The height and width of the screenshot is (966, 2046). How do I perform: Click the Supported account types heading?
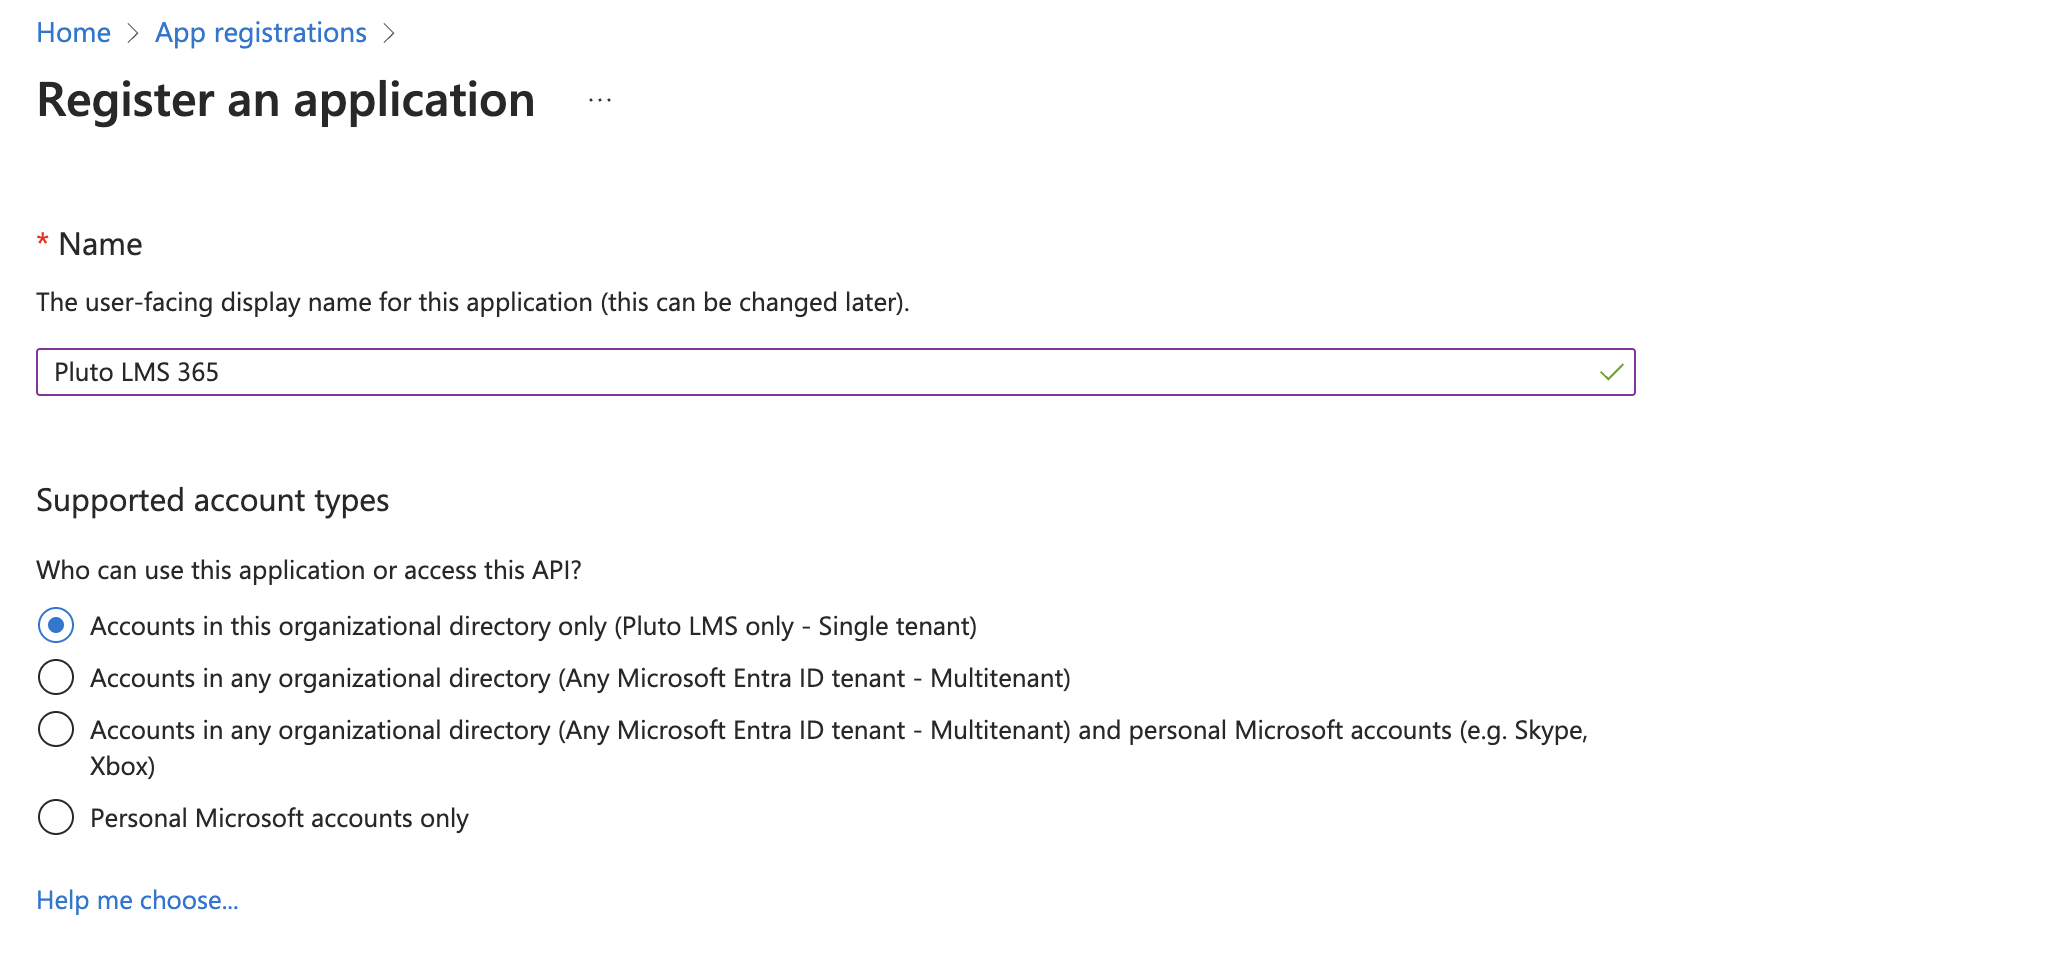(213, 500)
